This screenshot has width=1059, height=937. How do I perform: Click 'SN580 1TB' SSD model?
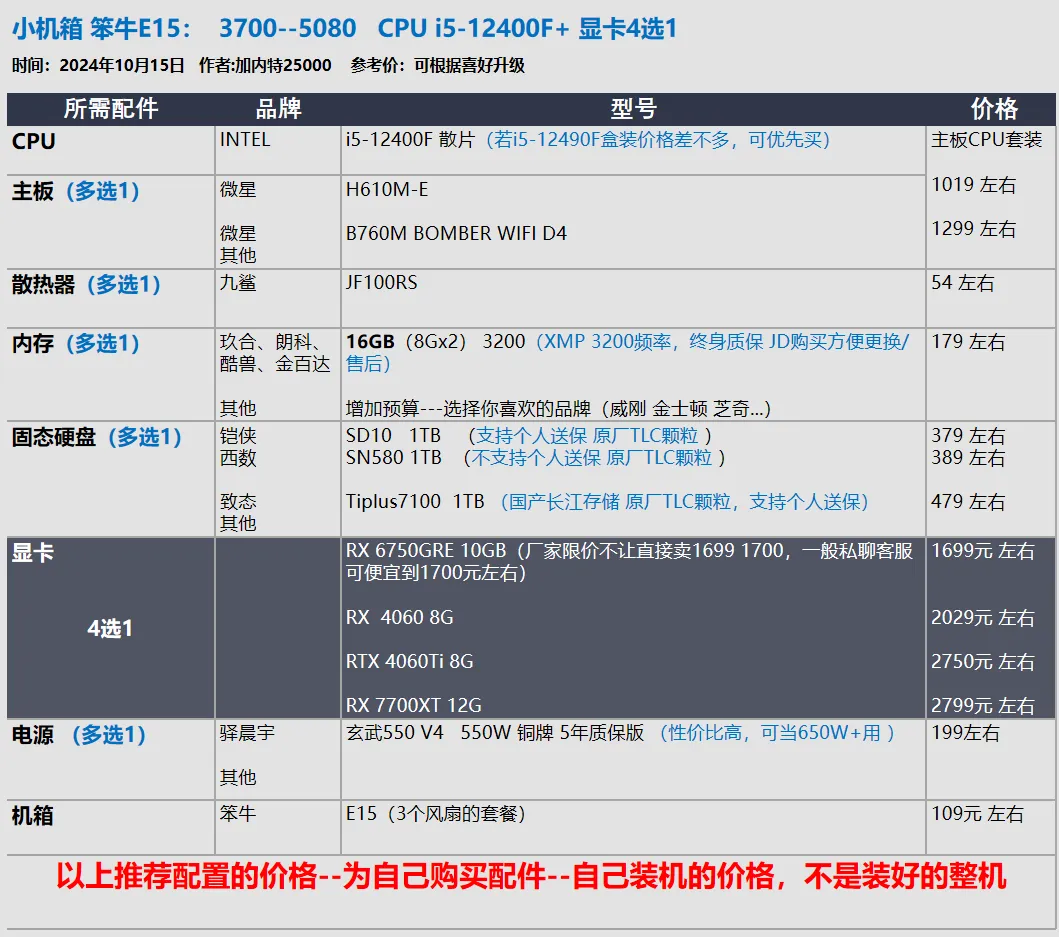point(393,458)
